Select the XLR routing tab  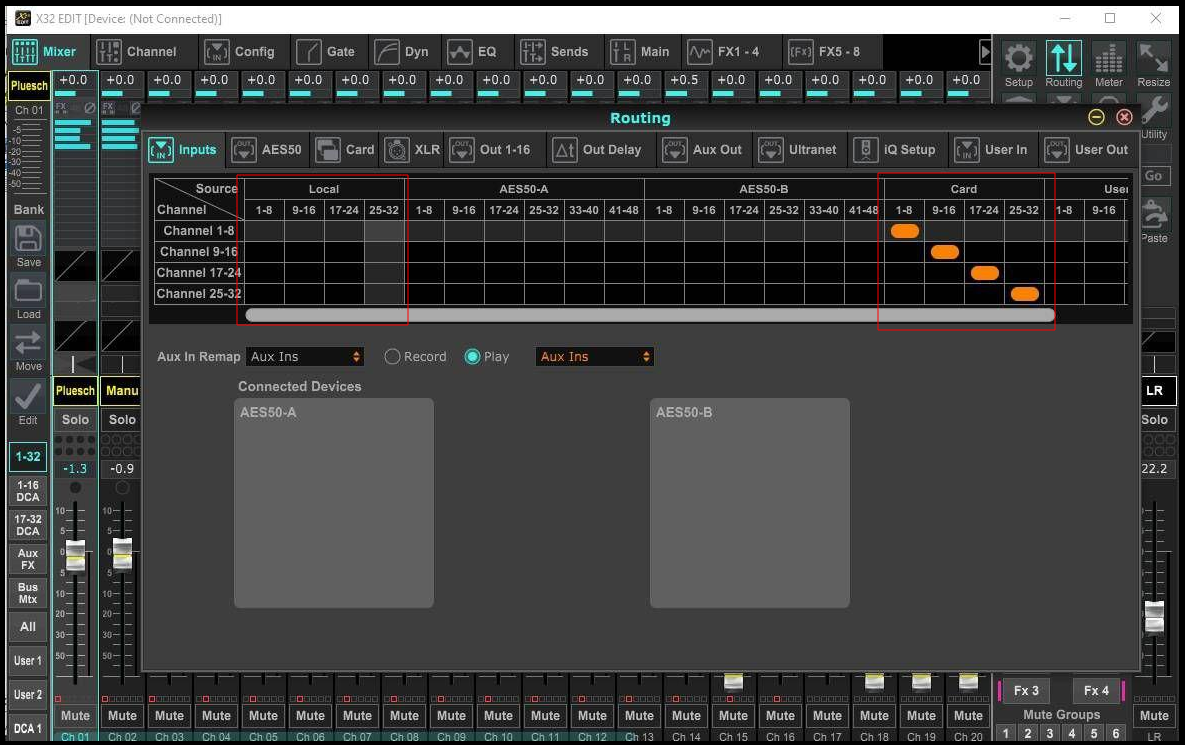pos(413,150)
